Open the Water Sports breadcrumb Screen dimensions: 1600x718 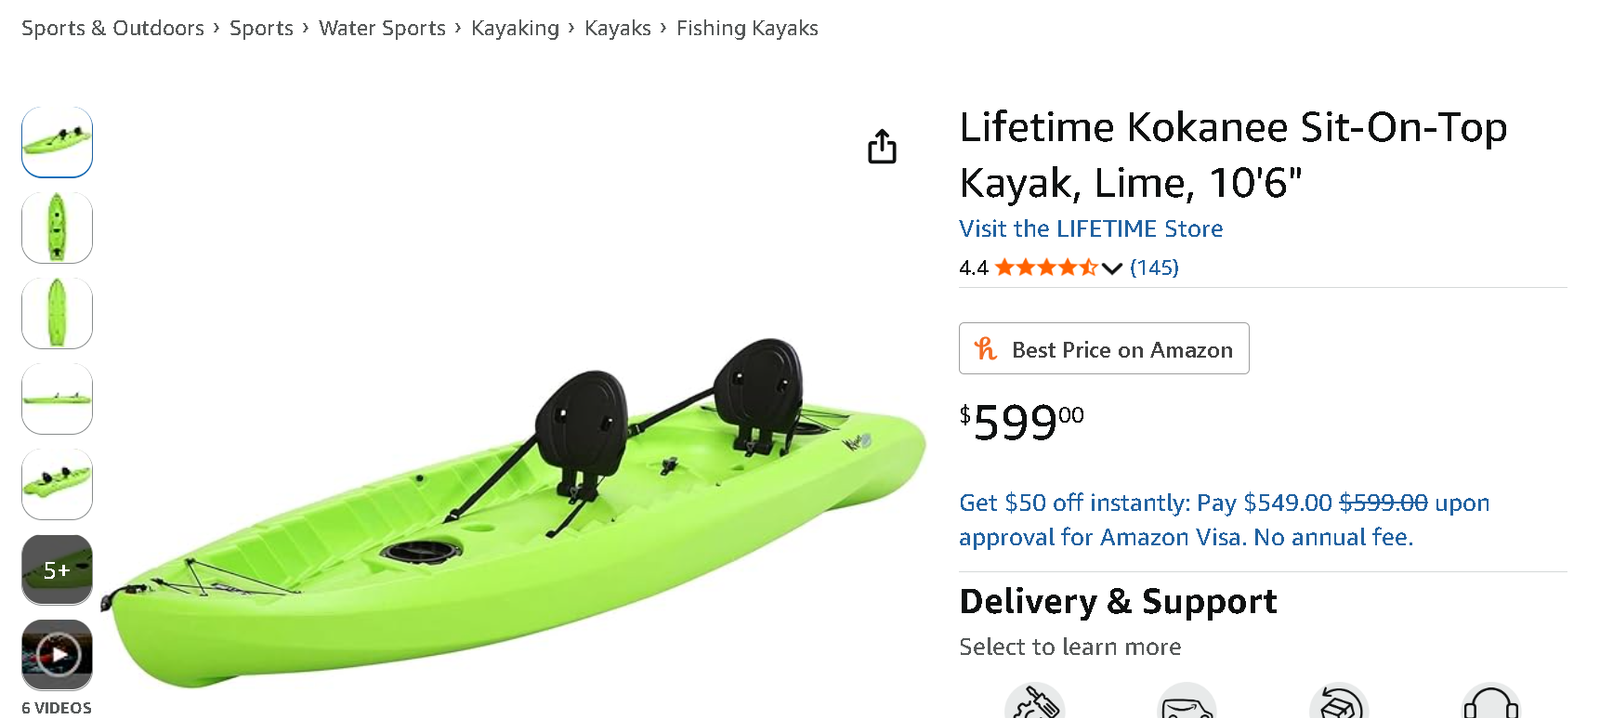point(382,28)
